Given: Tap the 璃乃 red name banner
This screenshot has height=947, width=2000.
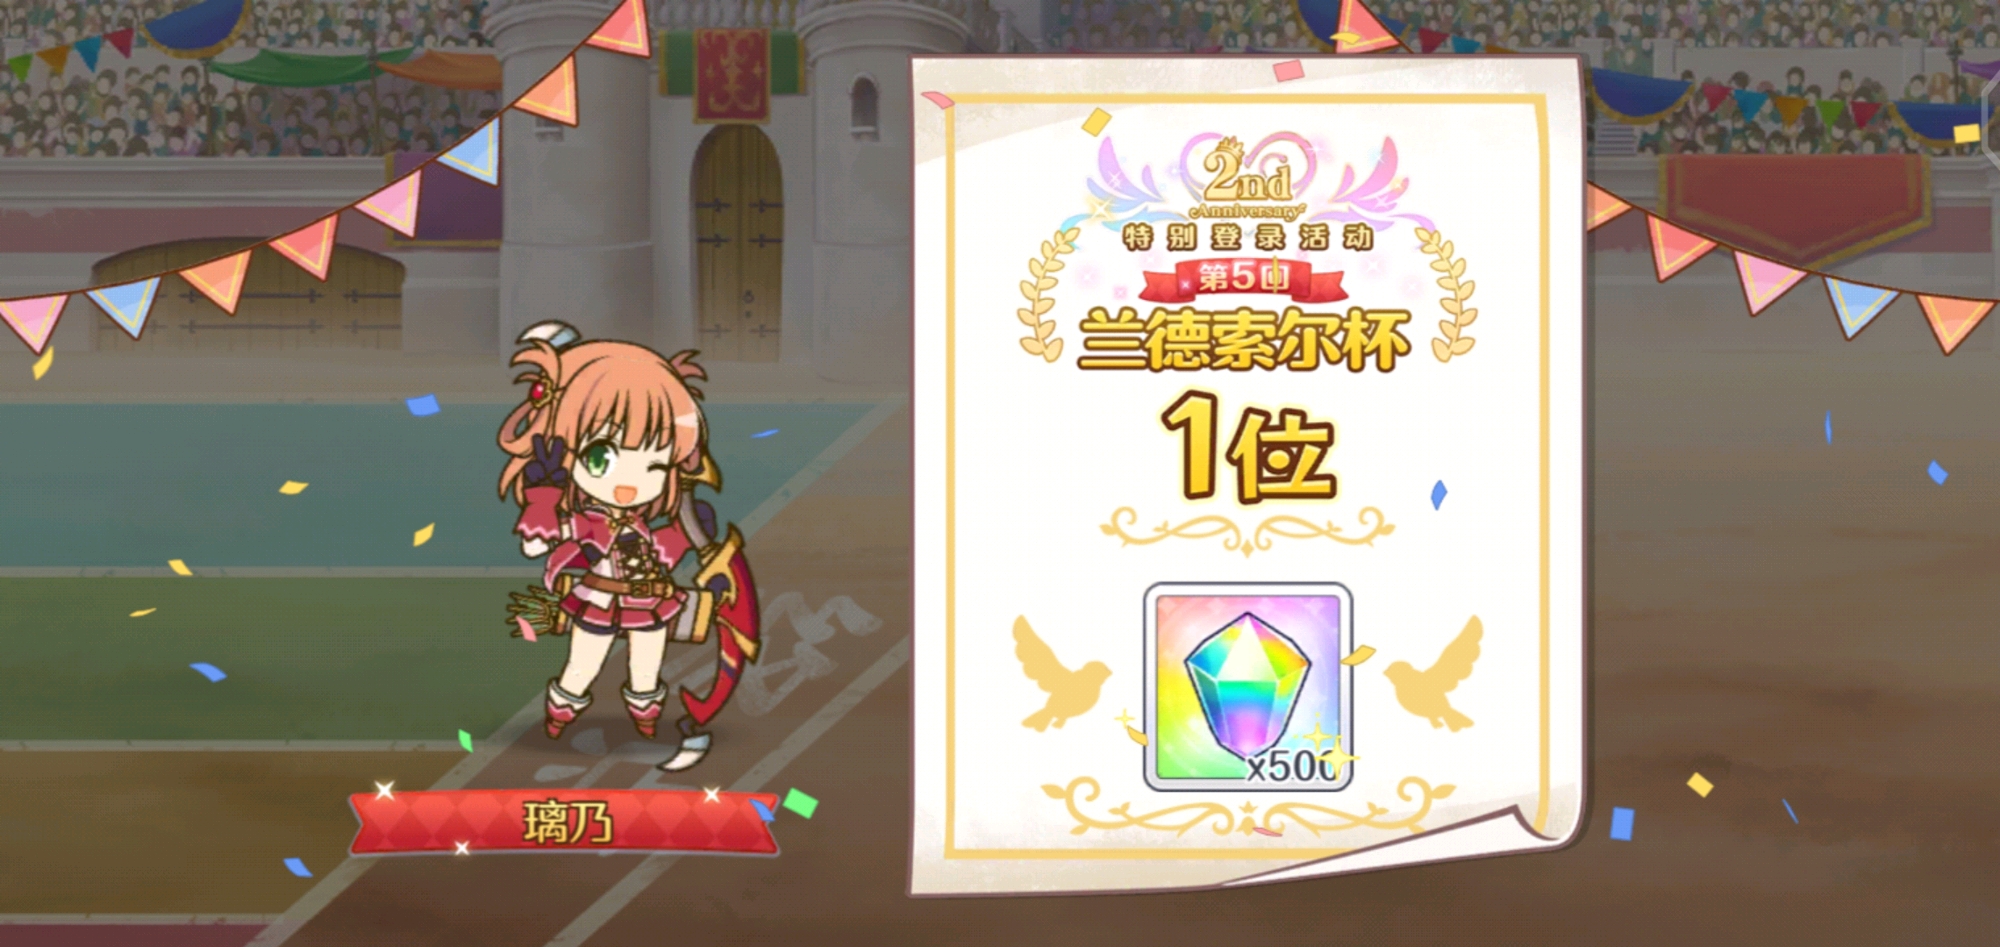Looking at the screenshot, I should pos(565,823).
